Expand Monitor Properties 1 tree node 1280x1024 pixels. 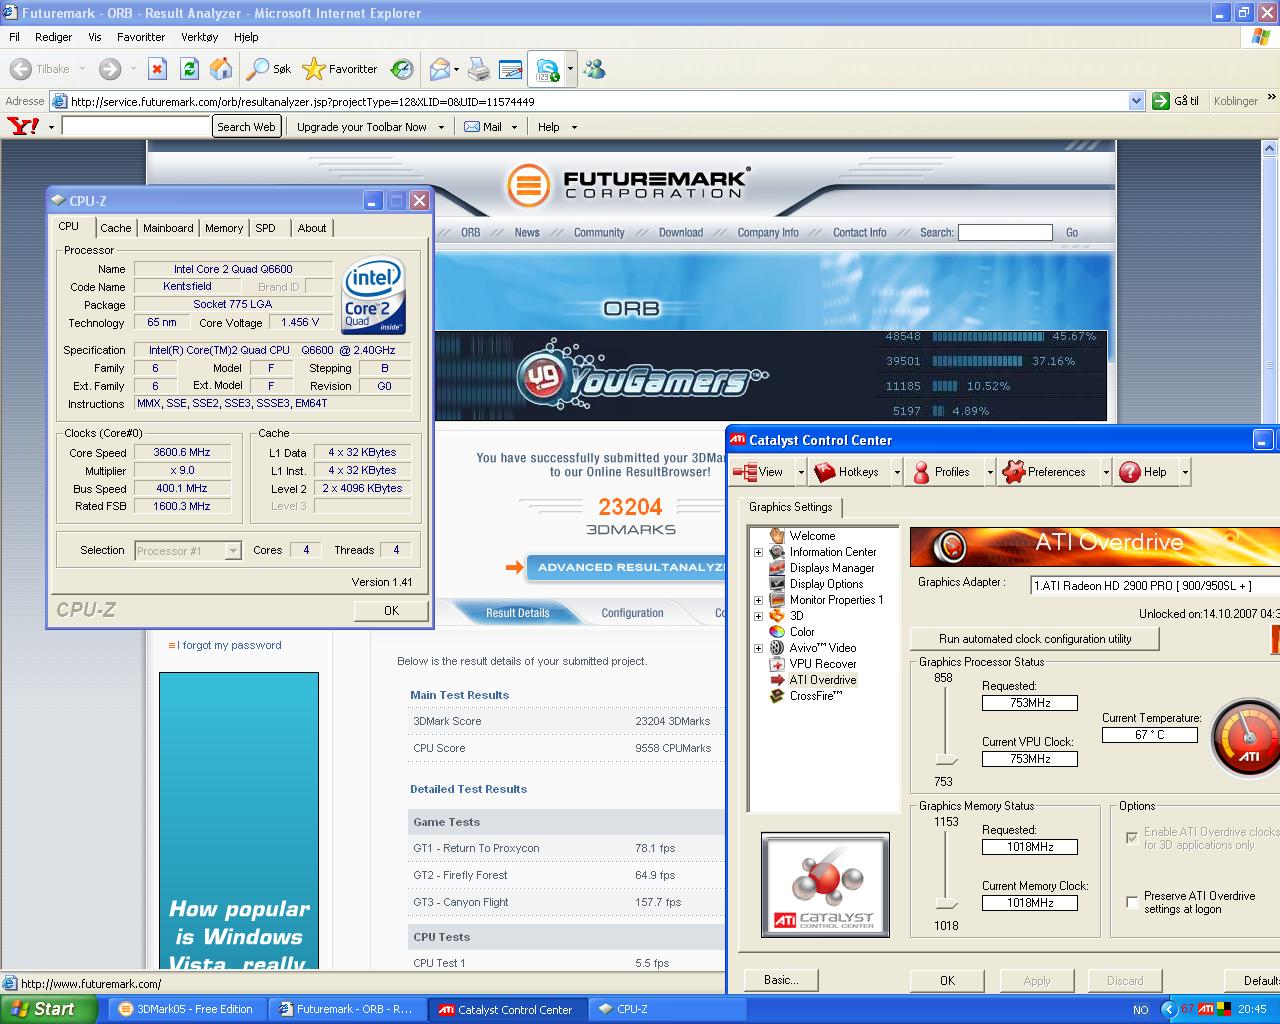(x=758, y=600)
